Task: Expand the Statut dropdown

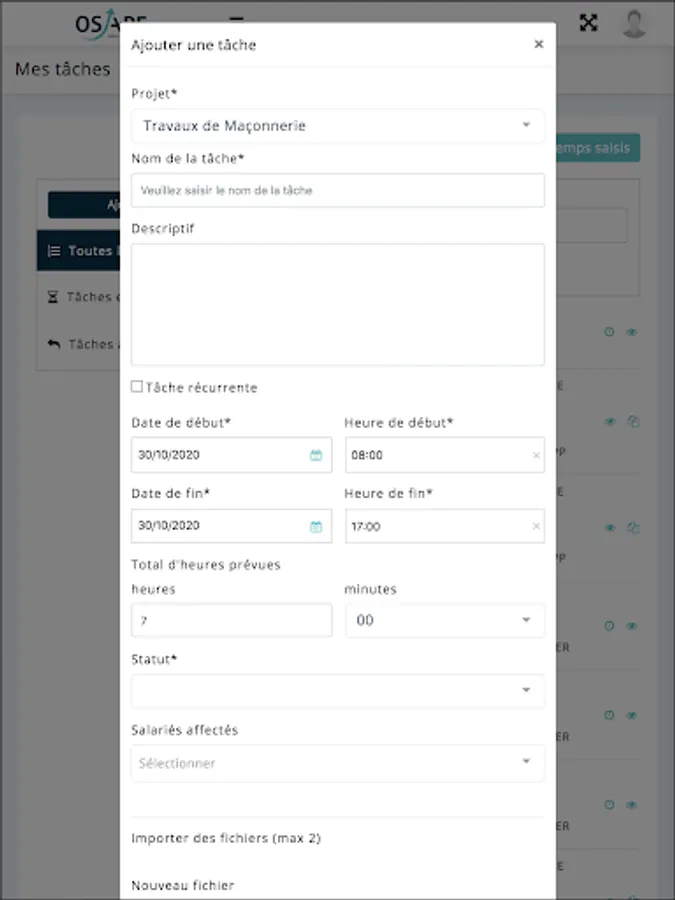Action: [526, 691]
